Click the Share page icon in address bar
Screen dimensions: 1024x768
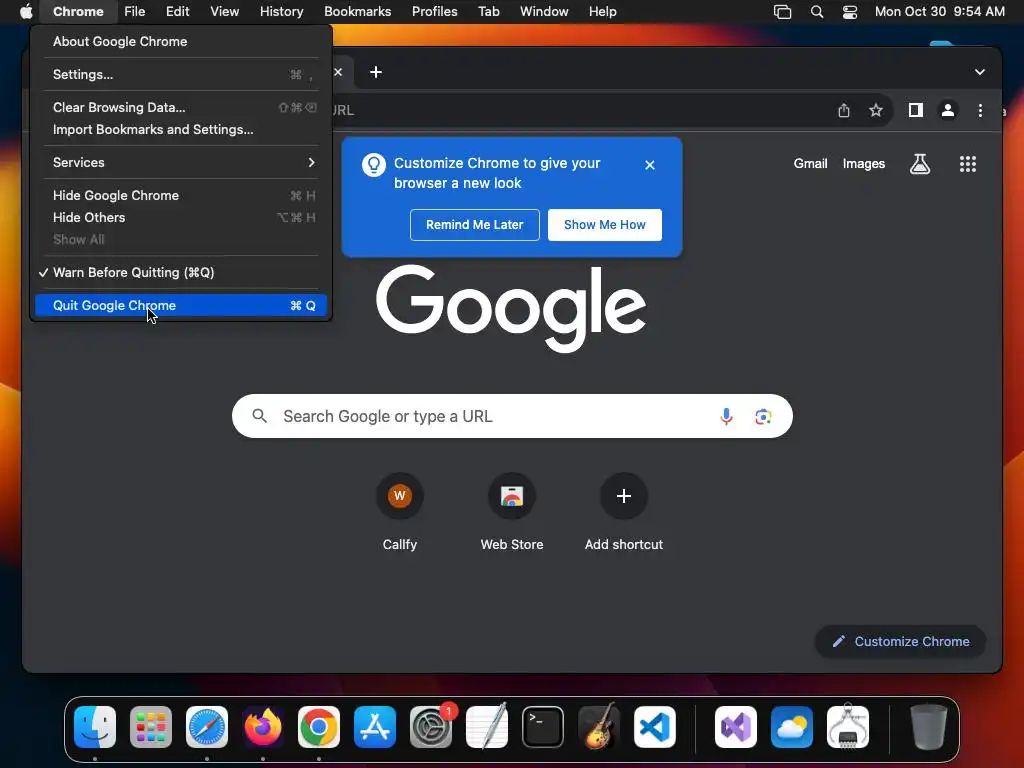tap(844, 110)
